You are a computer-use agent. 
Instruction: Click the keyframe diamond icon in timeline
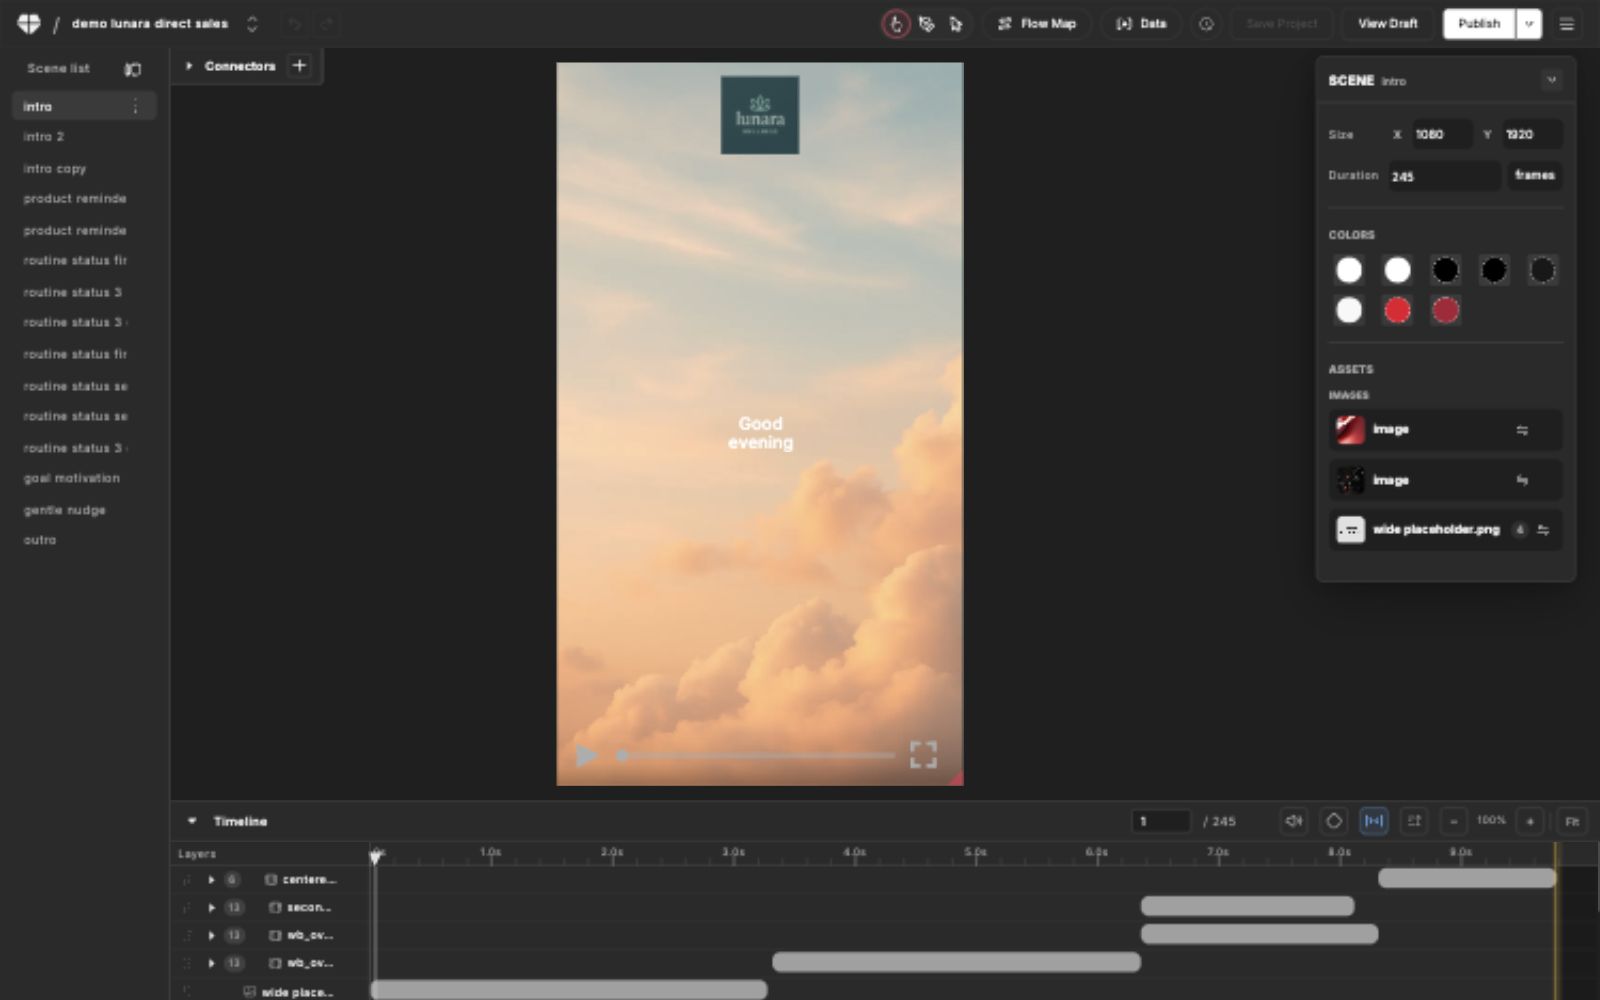(1334, 821)
